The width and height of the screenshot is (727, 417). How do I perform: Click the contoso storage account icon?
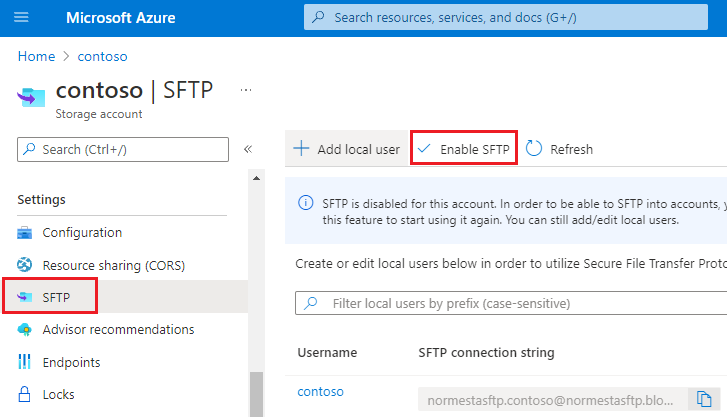point(31,96)
